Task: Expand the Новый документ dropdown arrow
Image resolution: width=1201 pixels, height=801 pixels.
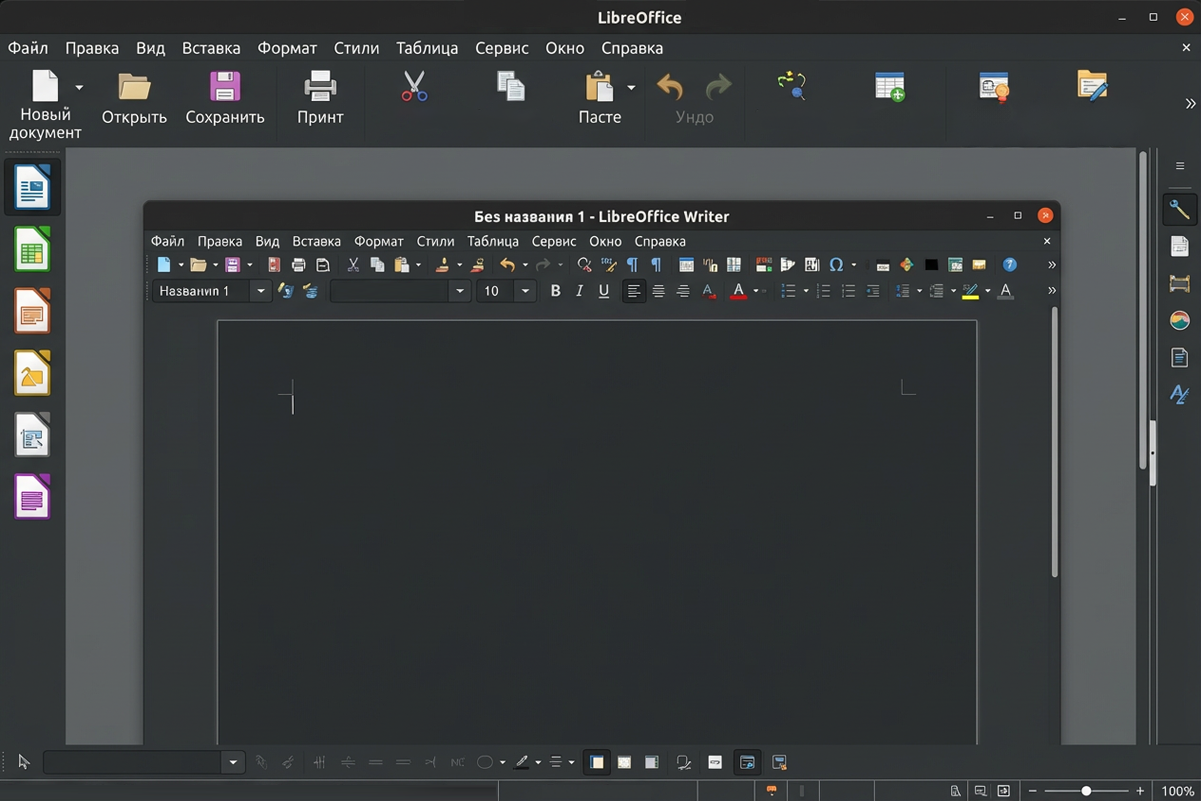Action: point(79,87)
